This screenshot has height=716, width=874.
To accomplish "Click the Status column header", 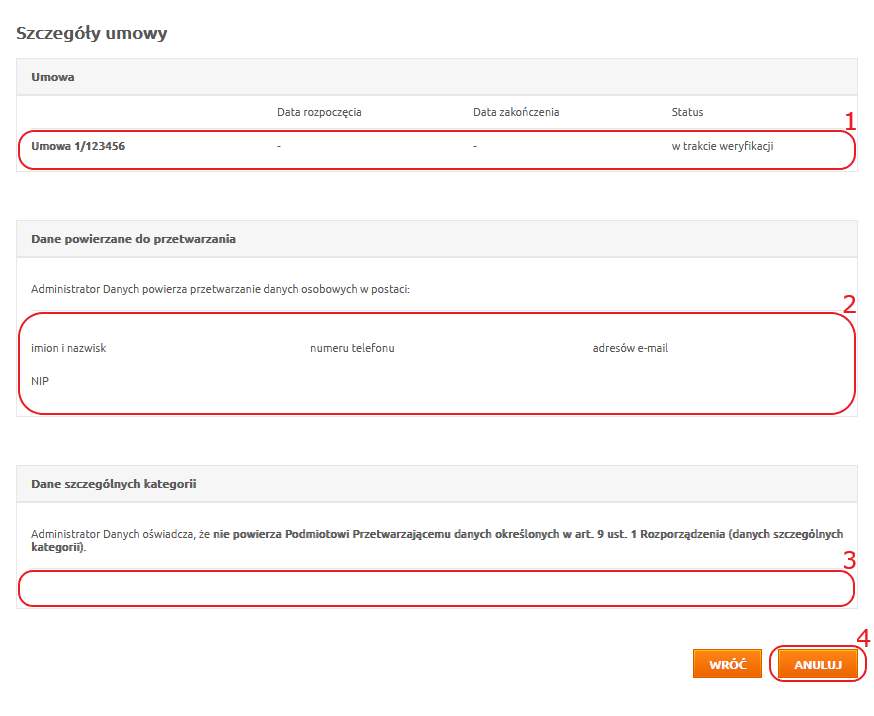I will 687,112.
